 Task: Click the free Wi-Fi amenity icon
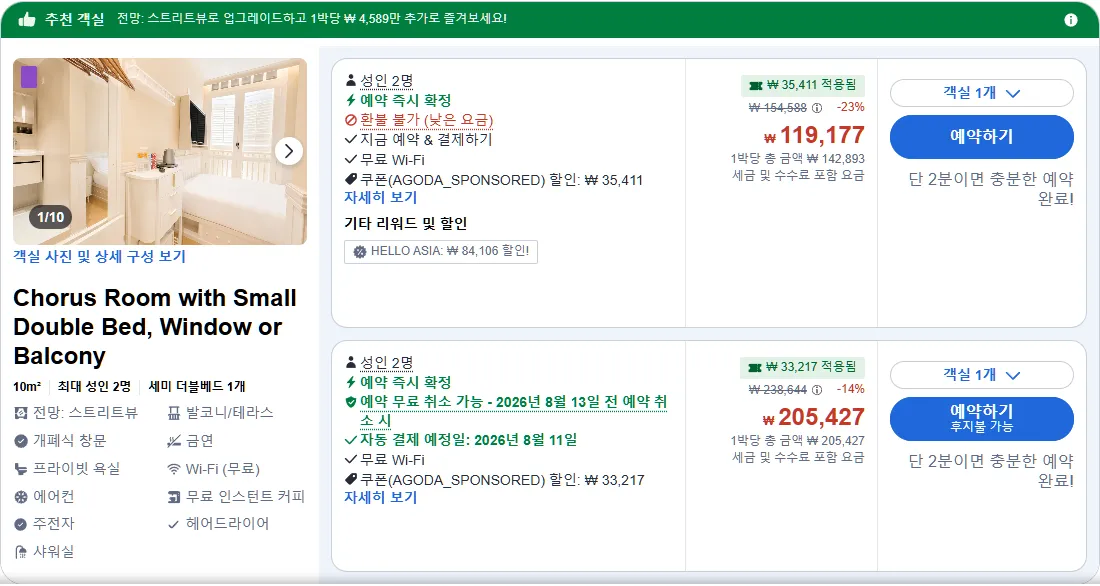(174, 469)
